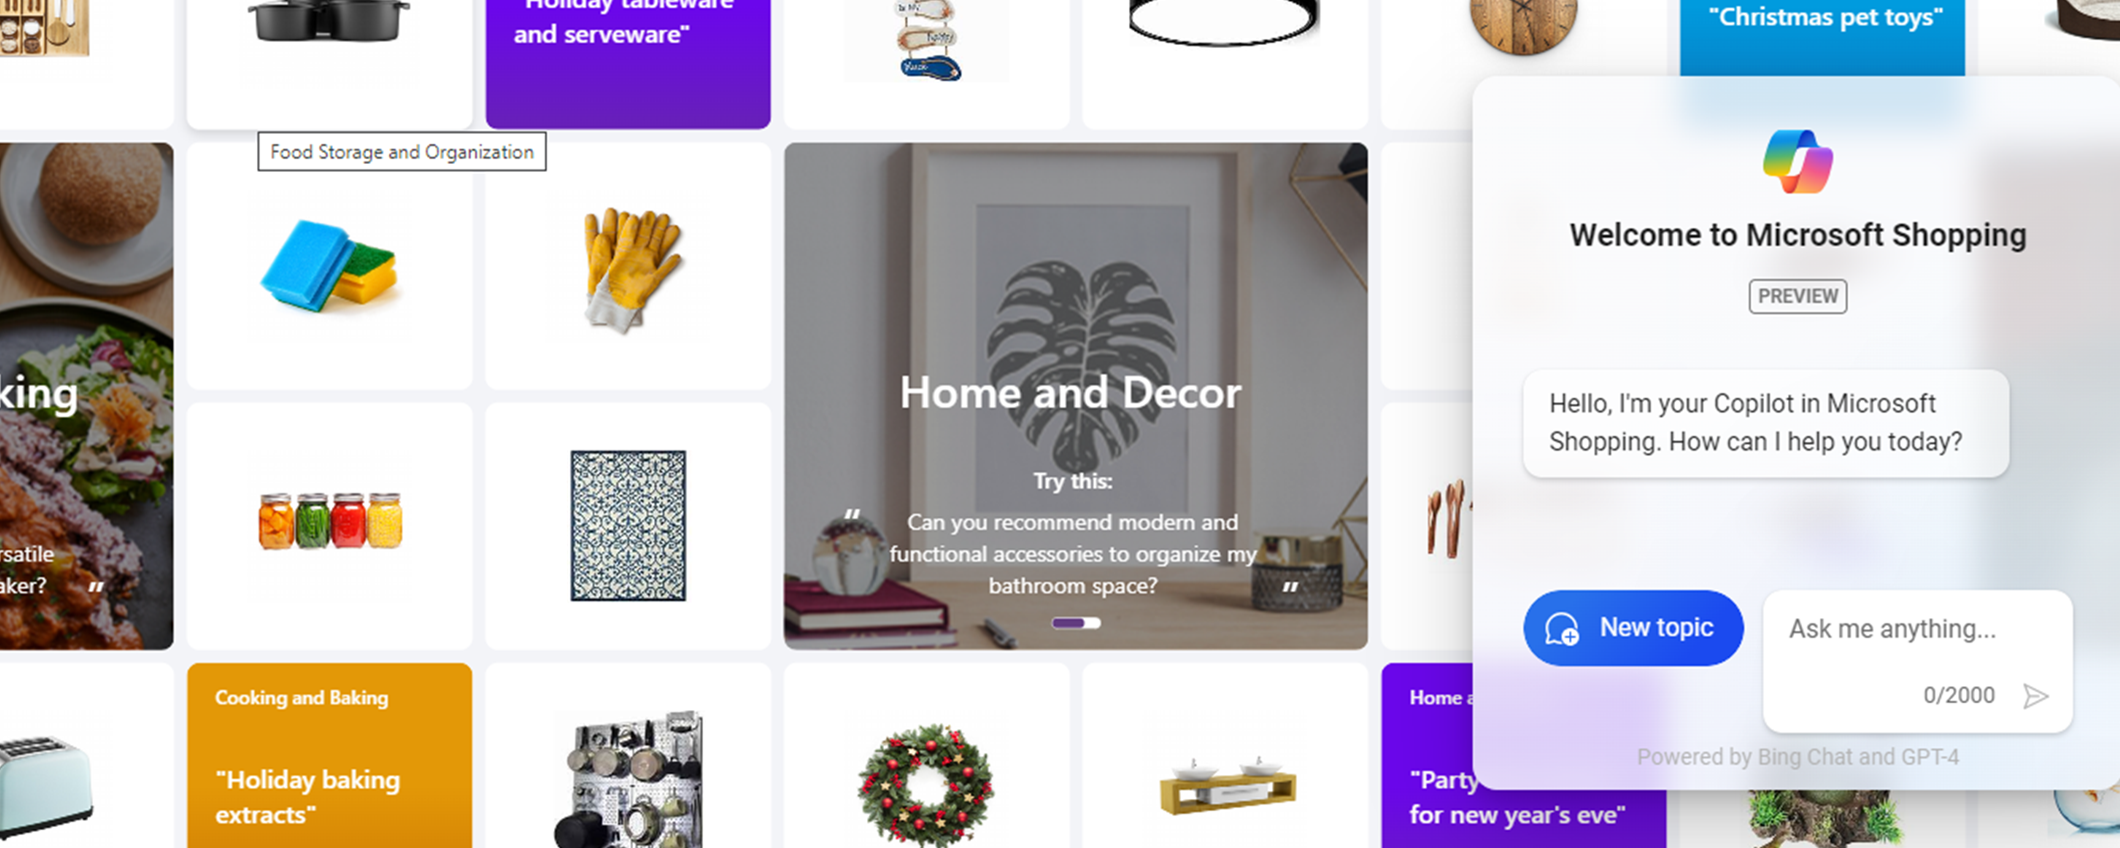Click the Holiday tableware and serveware card

pos(628,64)
